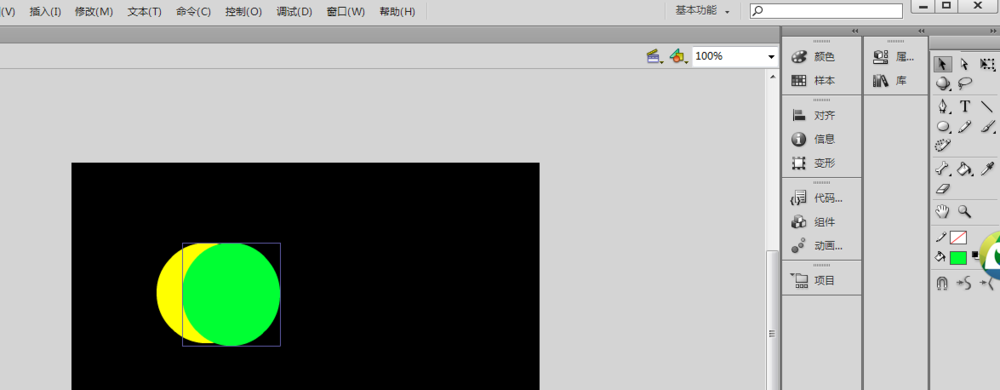Open the Edit Symbols dropdown
This screenshot has width=1000, height=390.
(x=679, y=57)
